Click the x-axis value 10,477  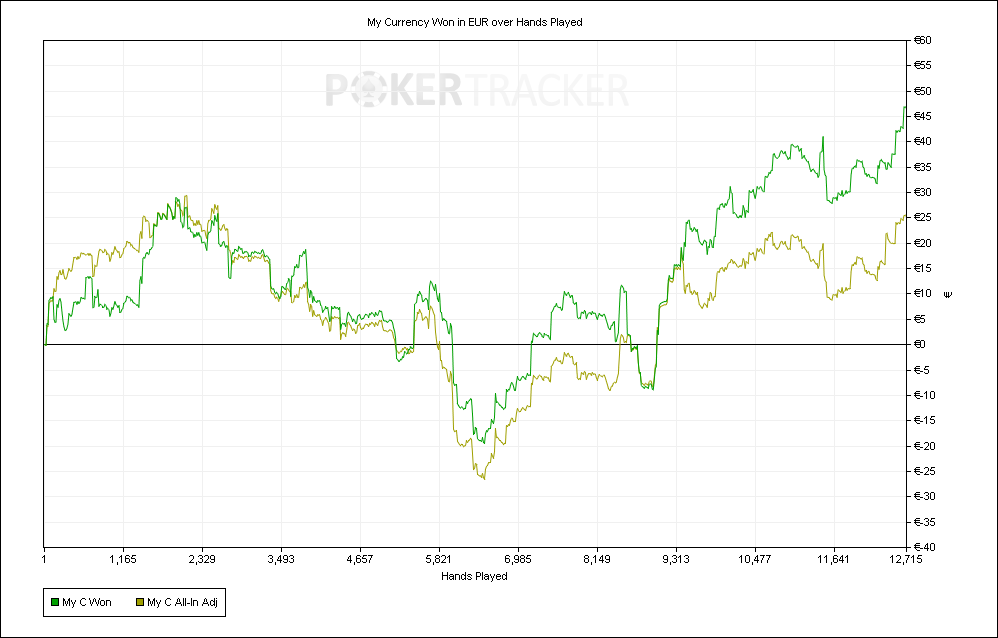point(754,560)
